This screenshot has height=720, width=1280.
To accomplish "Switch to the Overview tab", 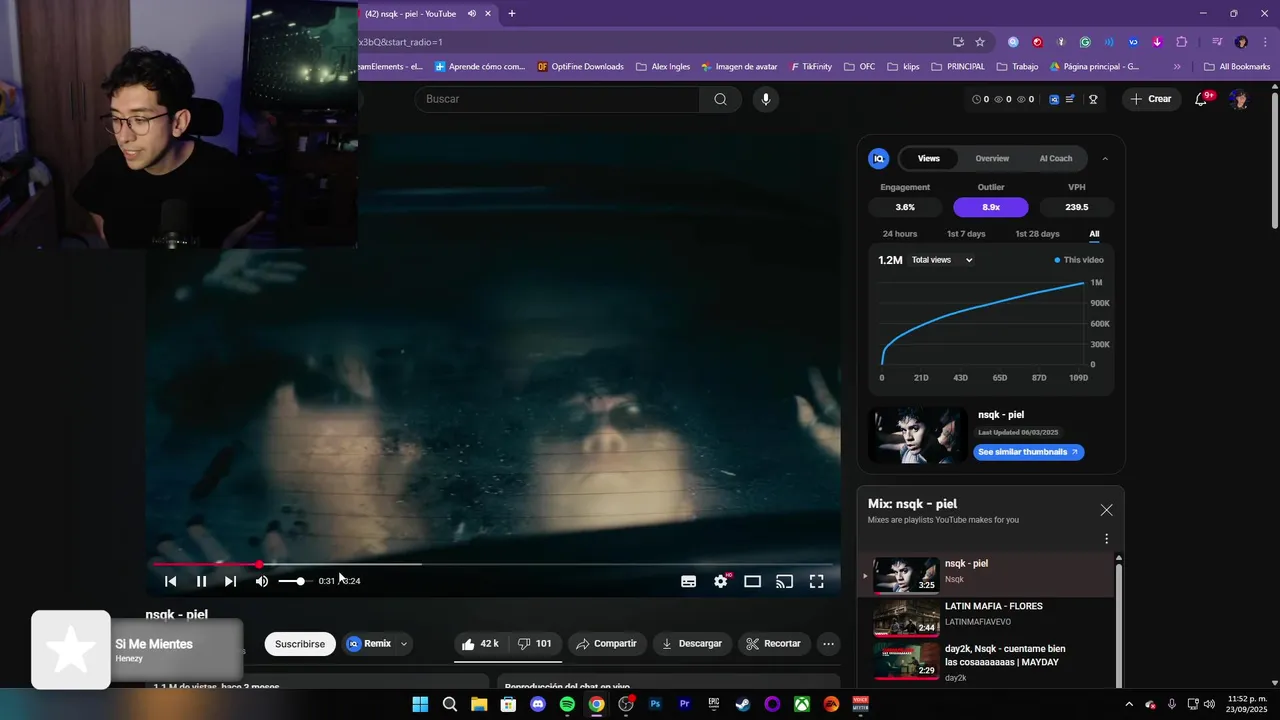I will click(992, 158).
